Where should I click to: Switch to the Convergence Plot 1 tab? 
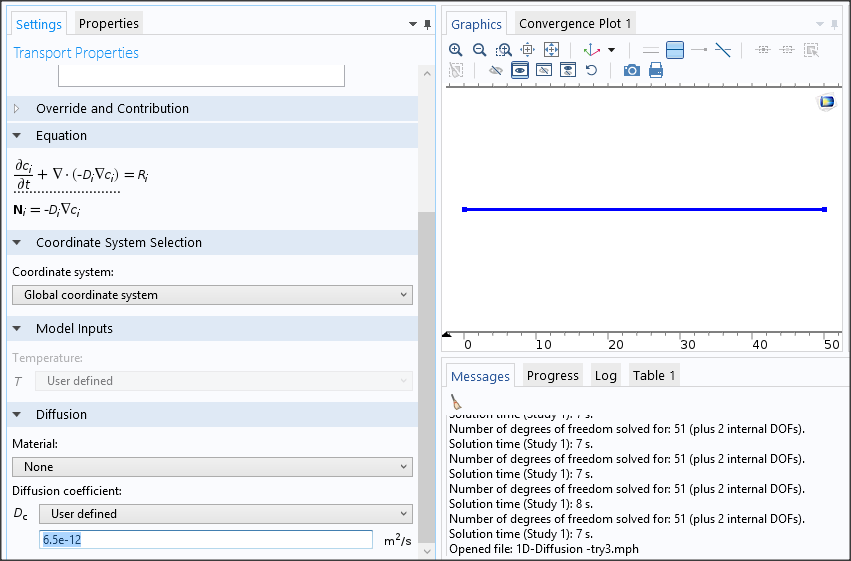(x=574, y=23)
